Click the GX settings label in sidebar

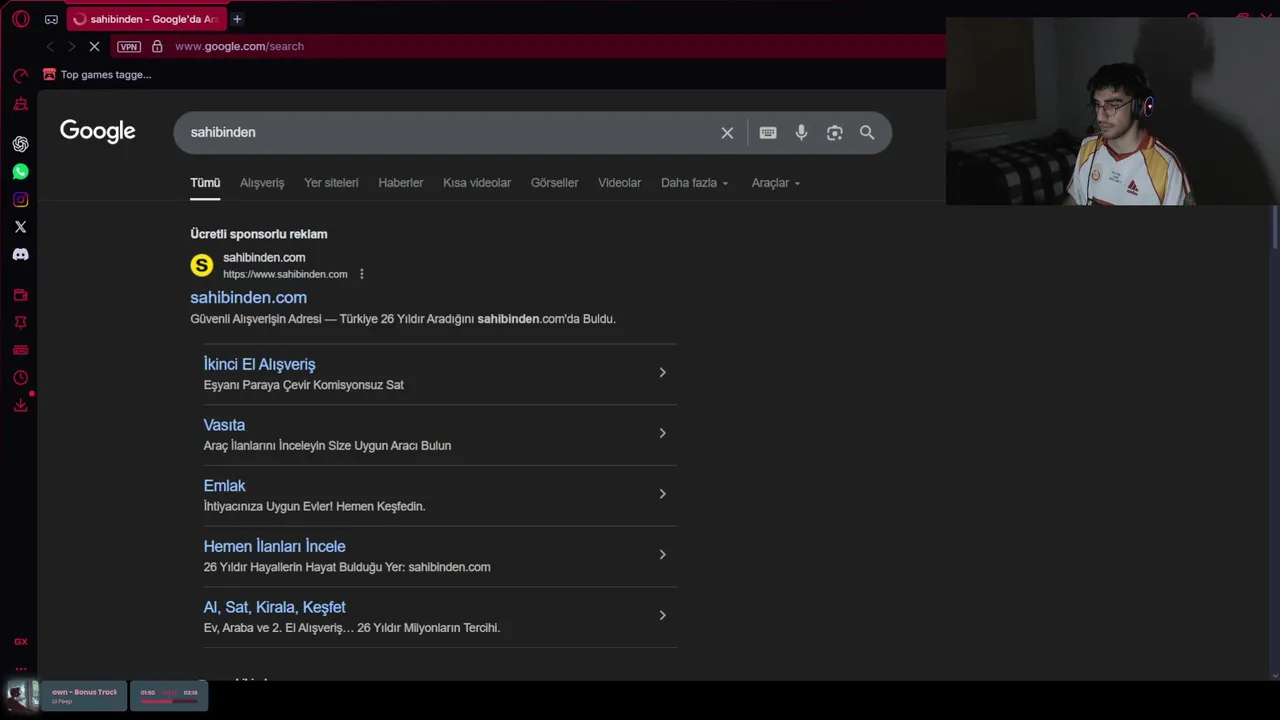20,642
